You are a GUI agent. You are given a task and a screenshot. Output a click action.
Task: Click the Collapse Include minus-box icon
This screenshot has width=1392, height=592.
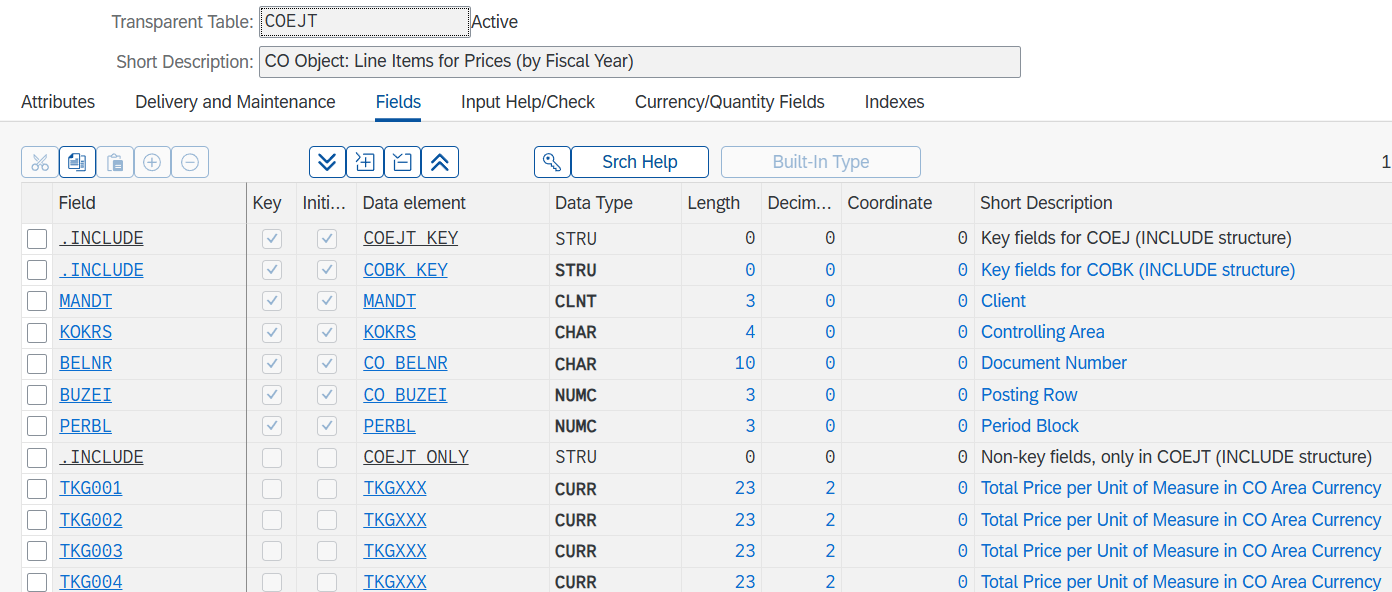tap(402, 162)
